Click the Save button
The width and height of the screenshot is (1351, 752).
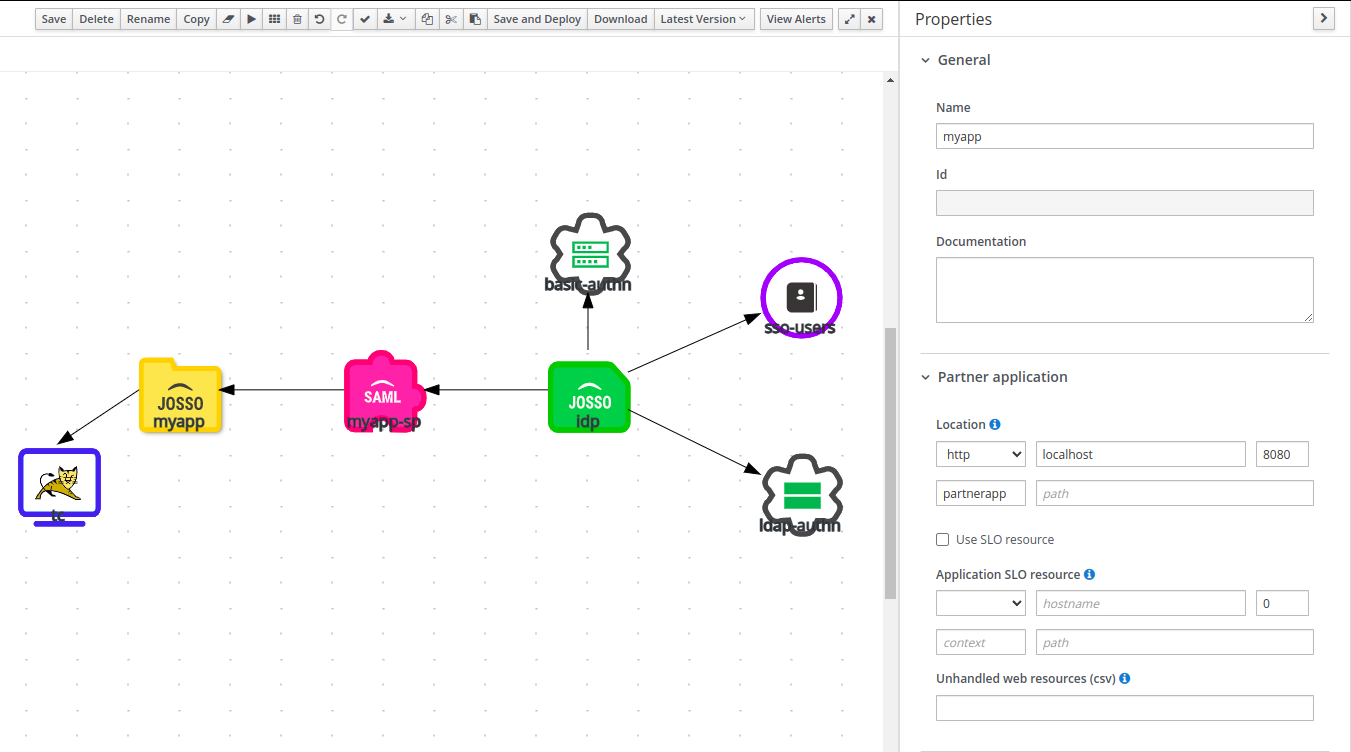click(54, 19)
